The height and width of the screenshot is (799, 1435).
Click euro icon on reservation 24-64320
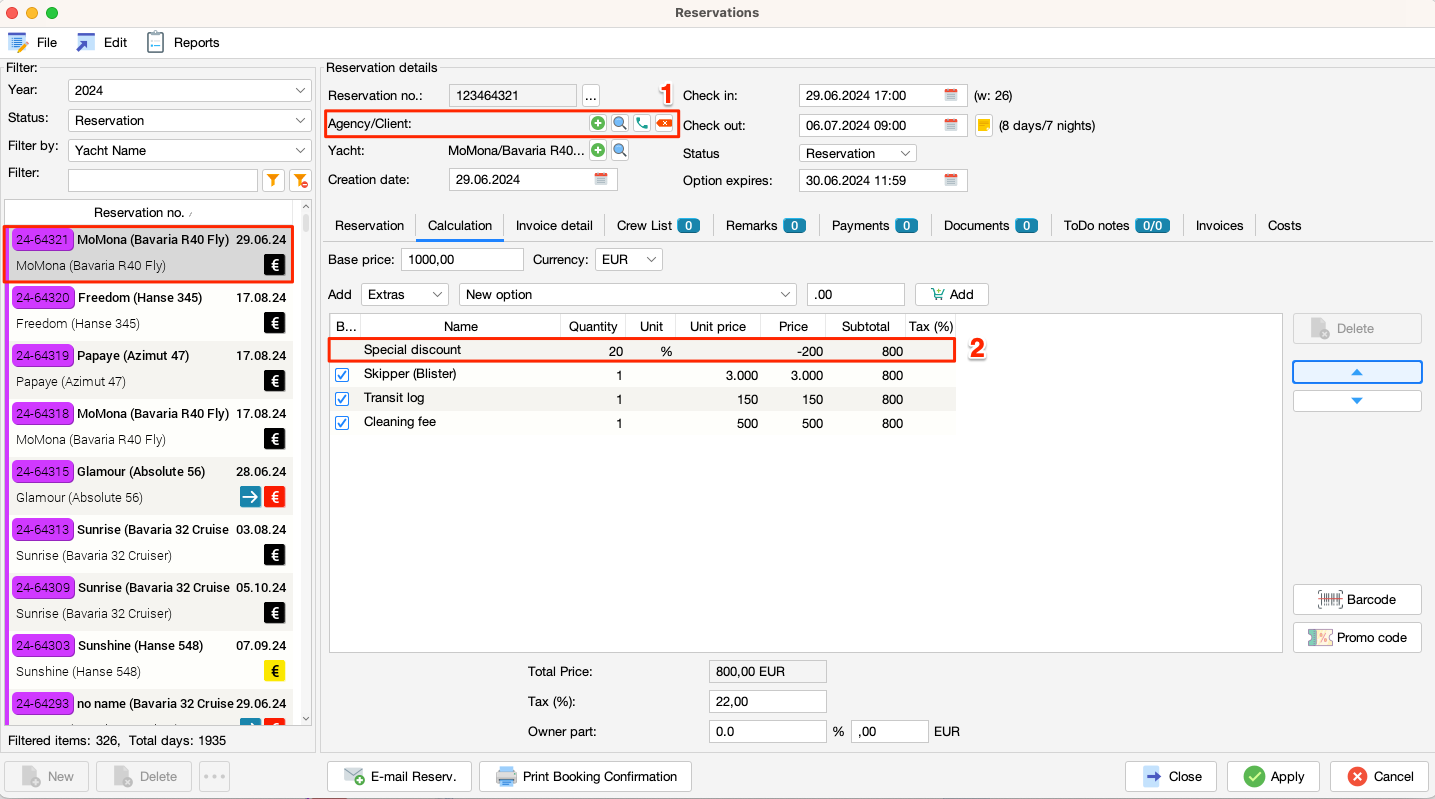click(275, 323)
